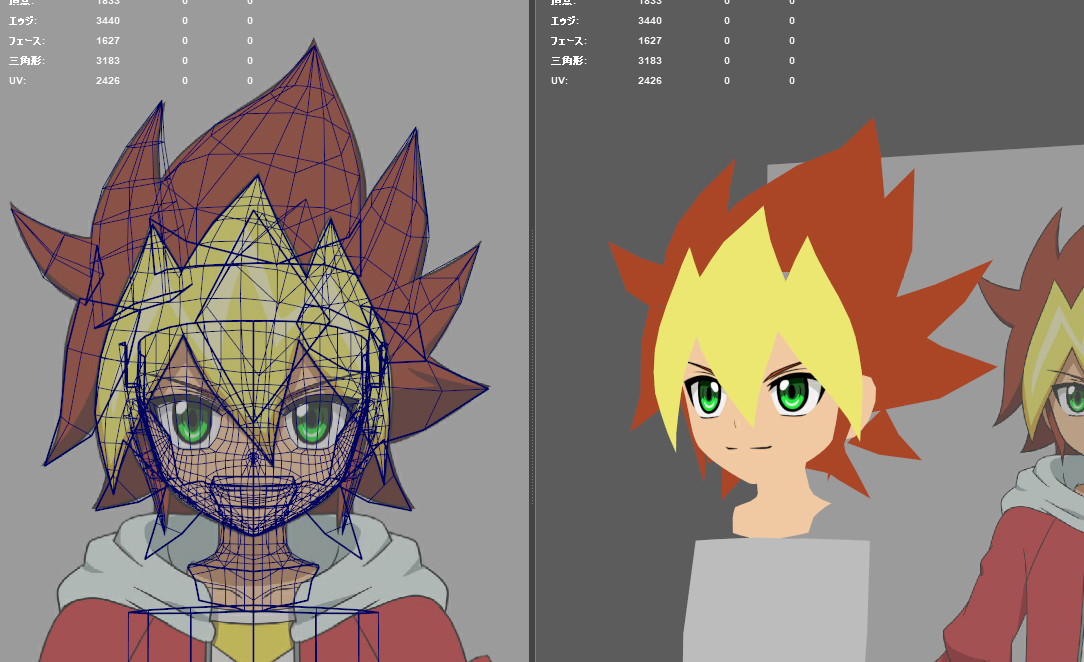Select the 3183 triangle count in right viewport
Viewport: 1084px width, 662px height.
650,61
